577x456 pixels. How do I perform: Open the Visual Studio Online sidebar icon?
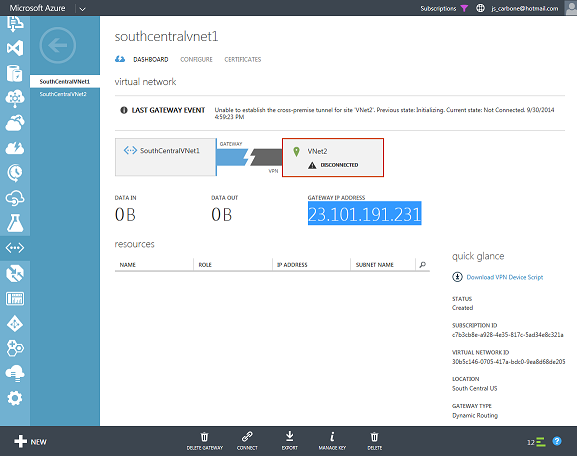tap(15, 48)
